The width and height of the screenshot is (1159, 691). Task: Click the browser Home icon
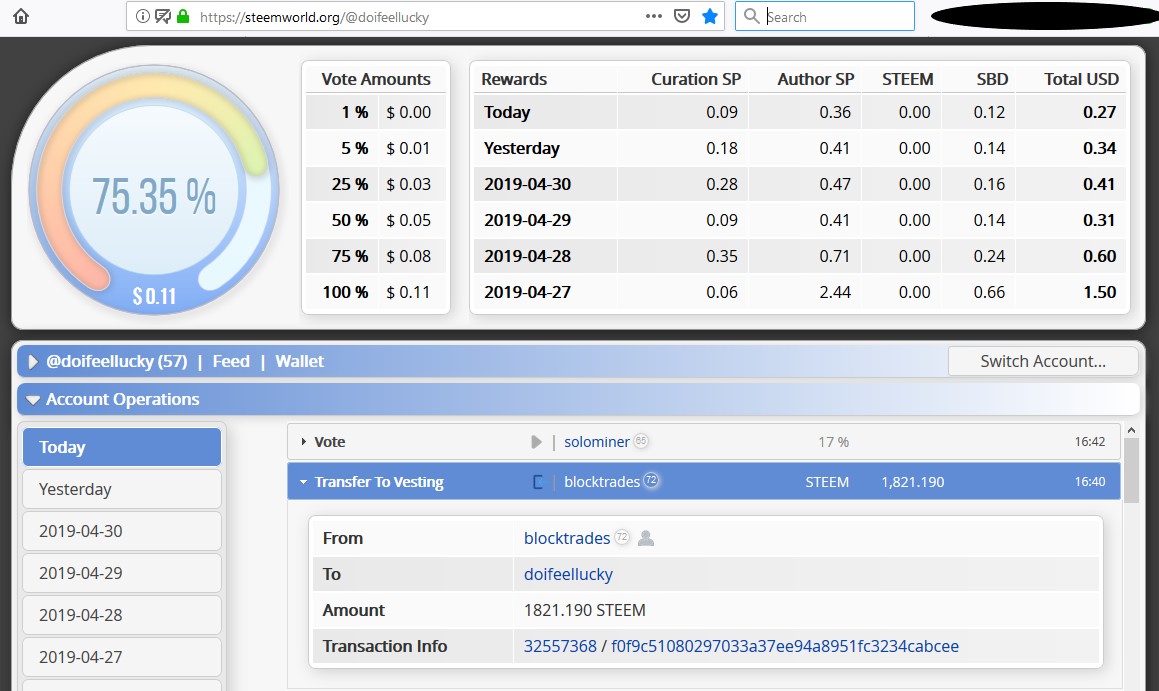tap(21, 16)
